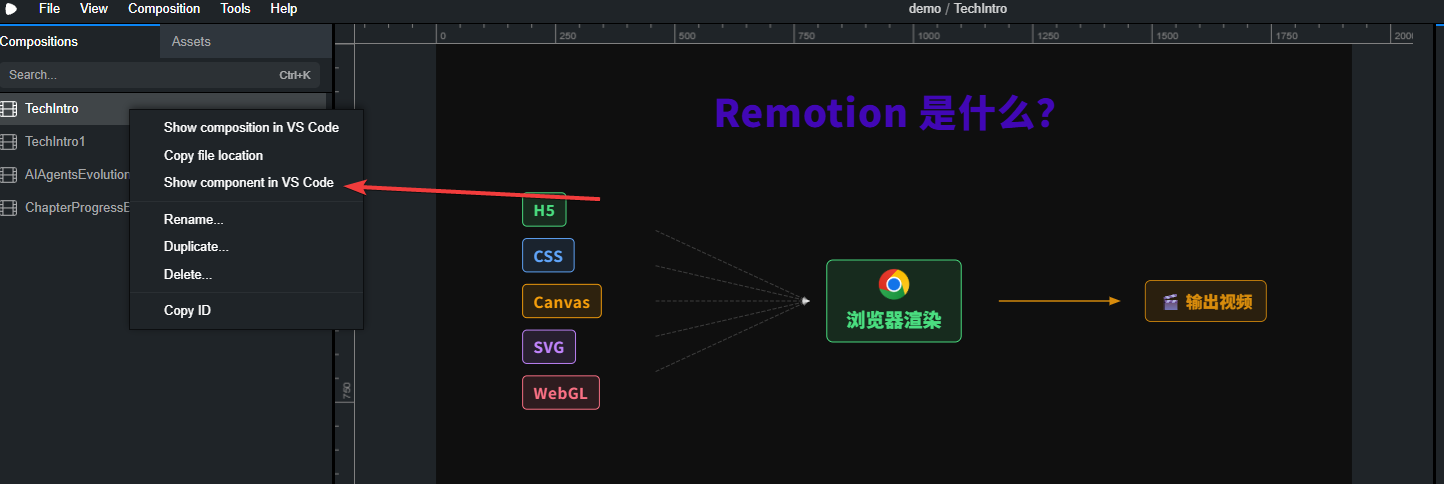
Task: Focus the Search compositions field
Action: 160,75
